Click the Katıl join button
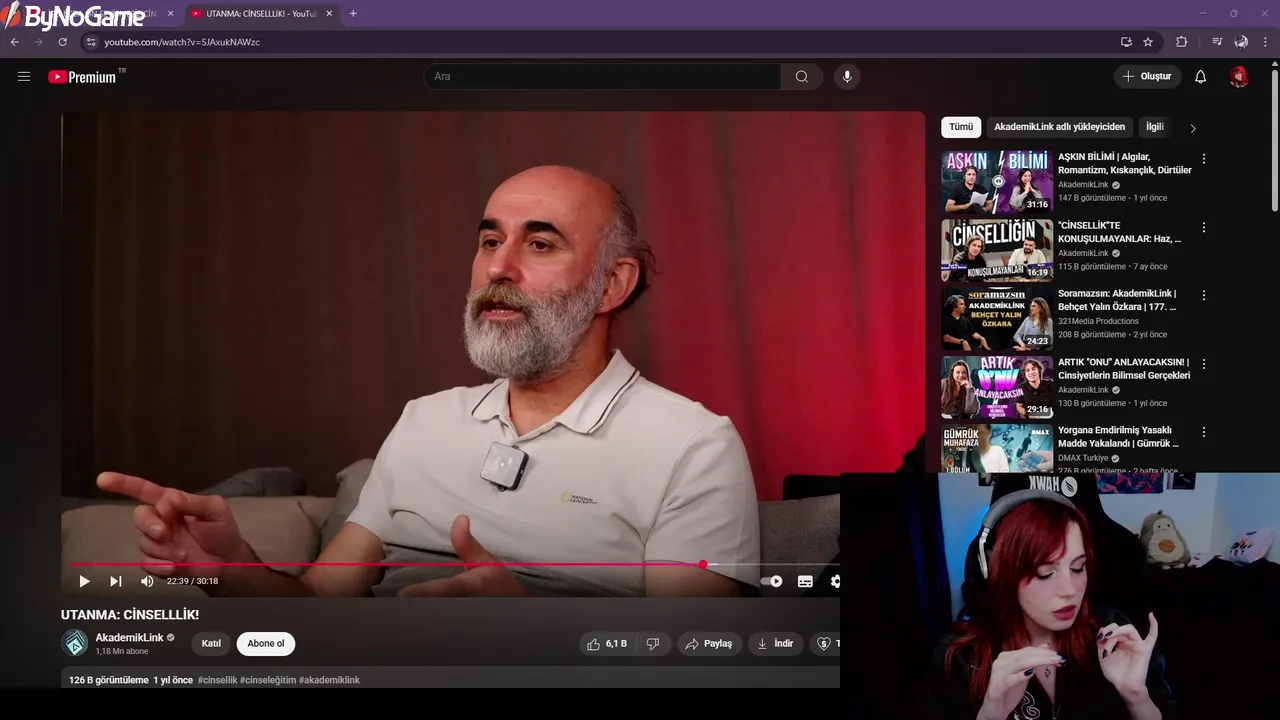 [211, 644]
